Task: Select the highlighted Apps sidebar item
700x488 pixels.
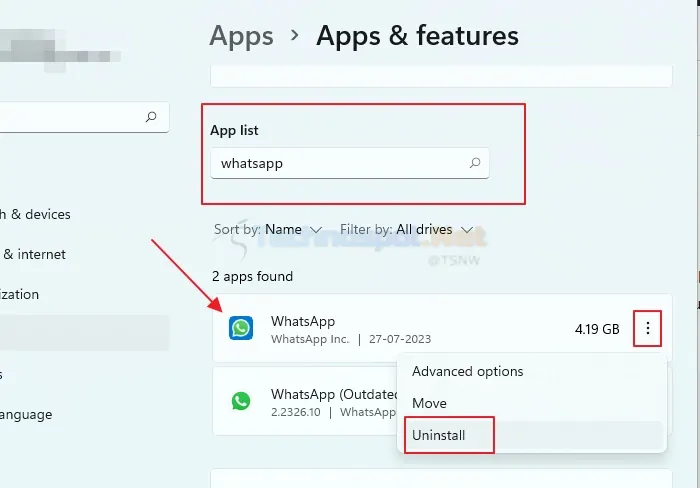Action: (84, 333)
